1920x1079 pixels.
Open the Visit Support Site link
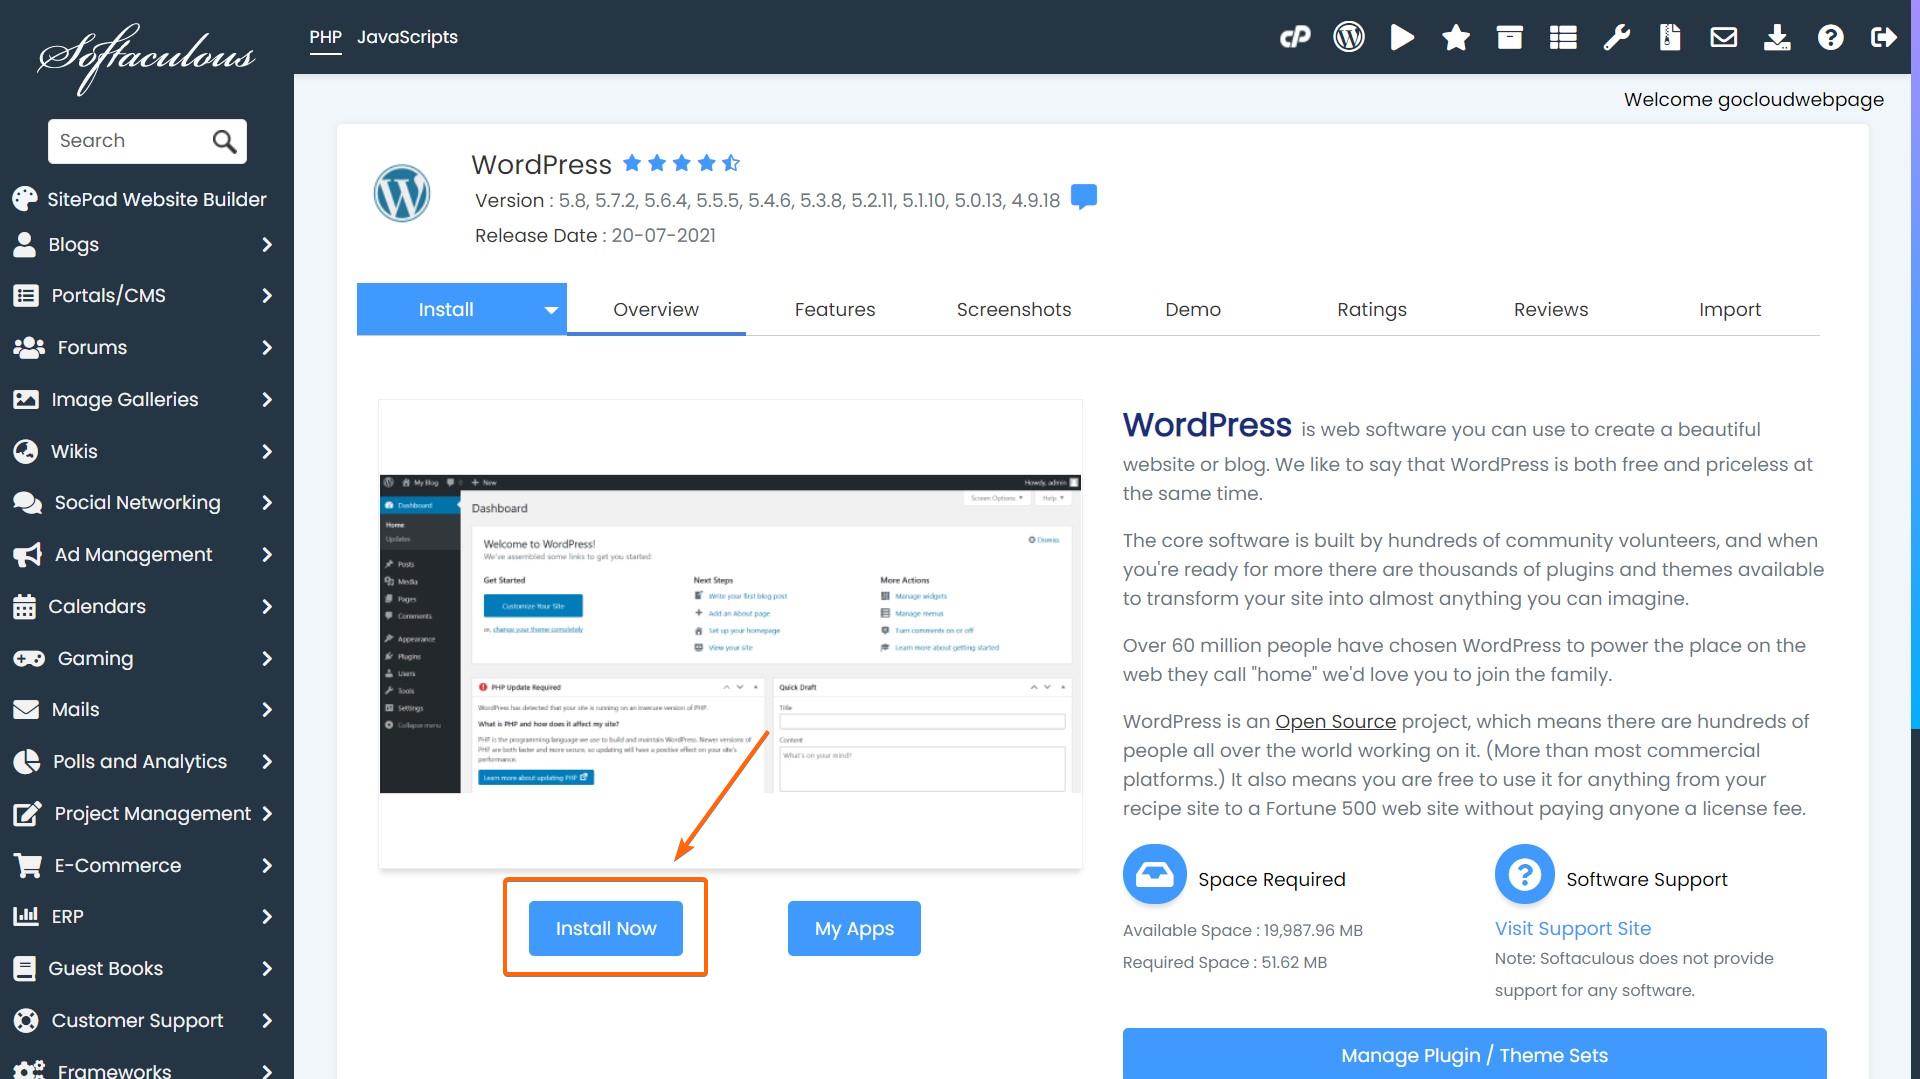pos(1573,928)
